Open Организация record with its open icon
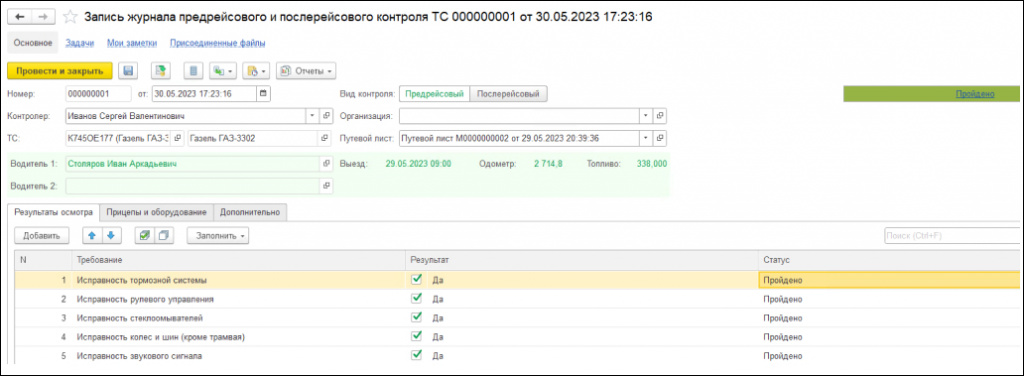Screen dimensions: 1024x376 660,116
